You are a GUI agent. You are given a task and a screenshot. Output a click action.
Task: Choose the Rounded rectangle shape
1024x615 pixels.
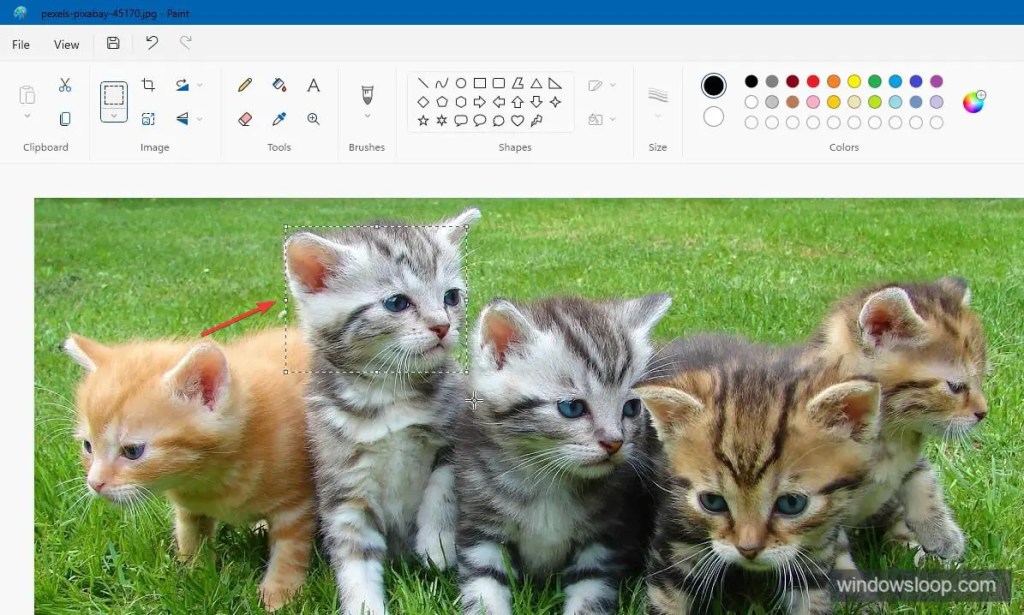point(498,83)
